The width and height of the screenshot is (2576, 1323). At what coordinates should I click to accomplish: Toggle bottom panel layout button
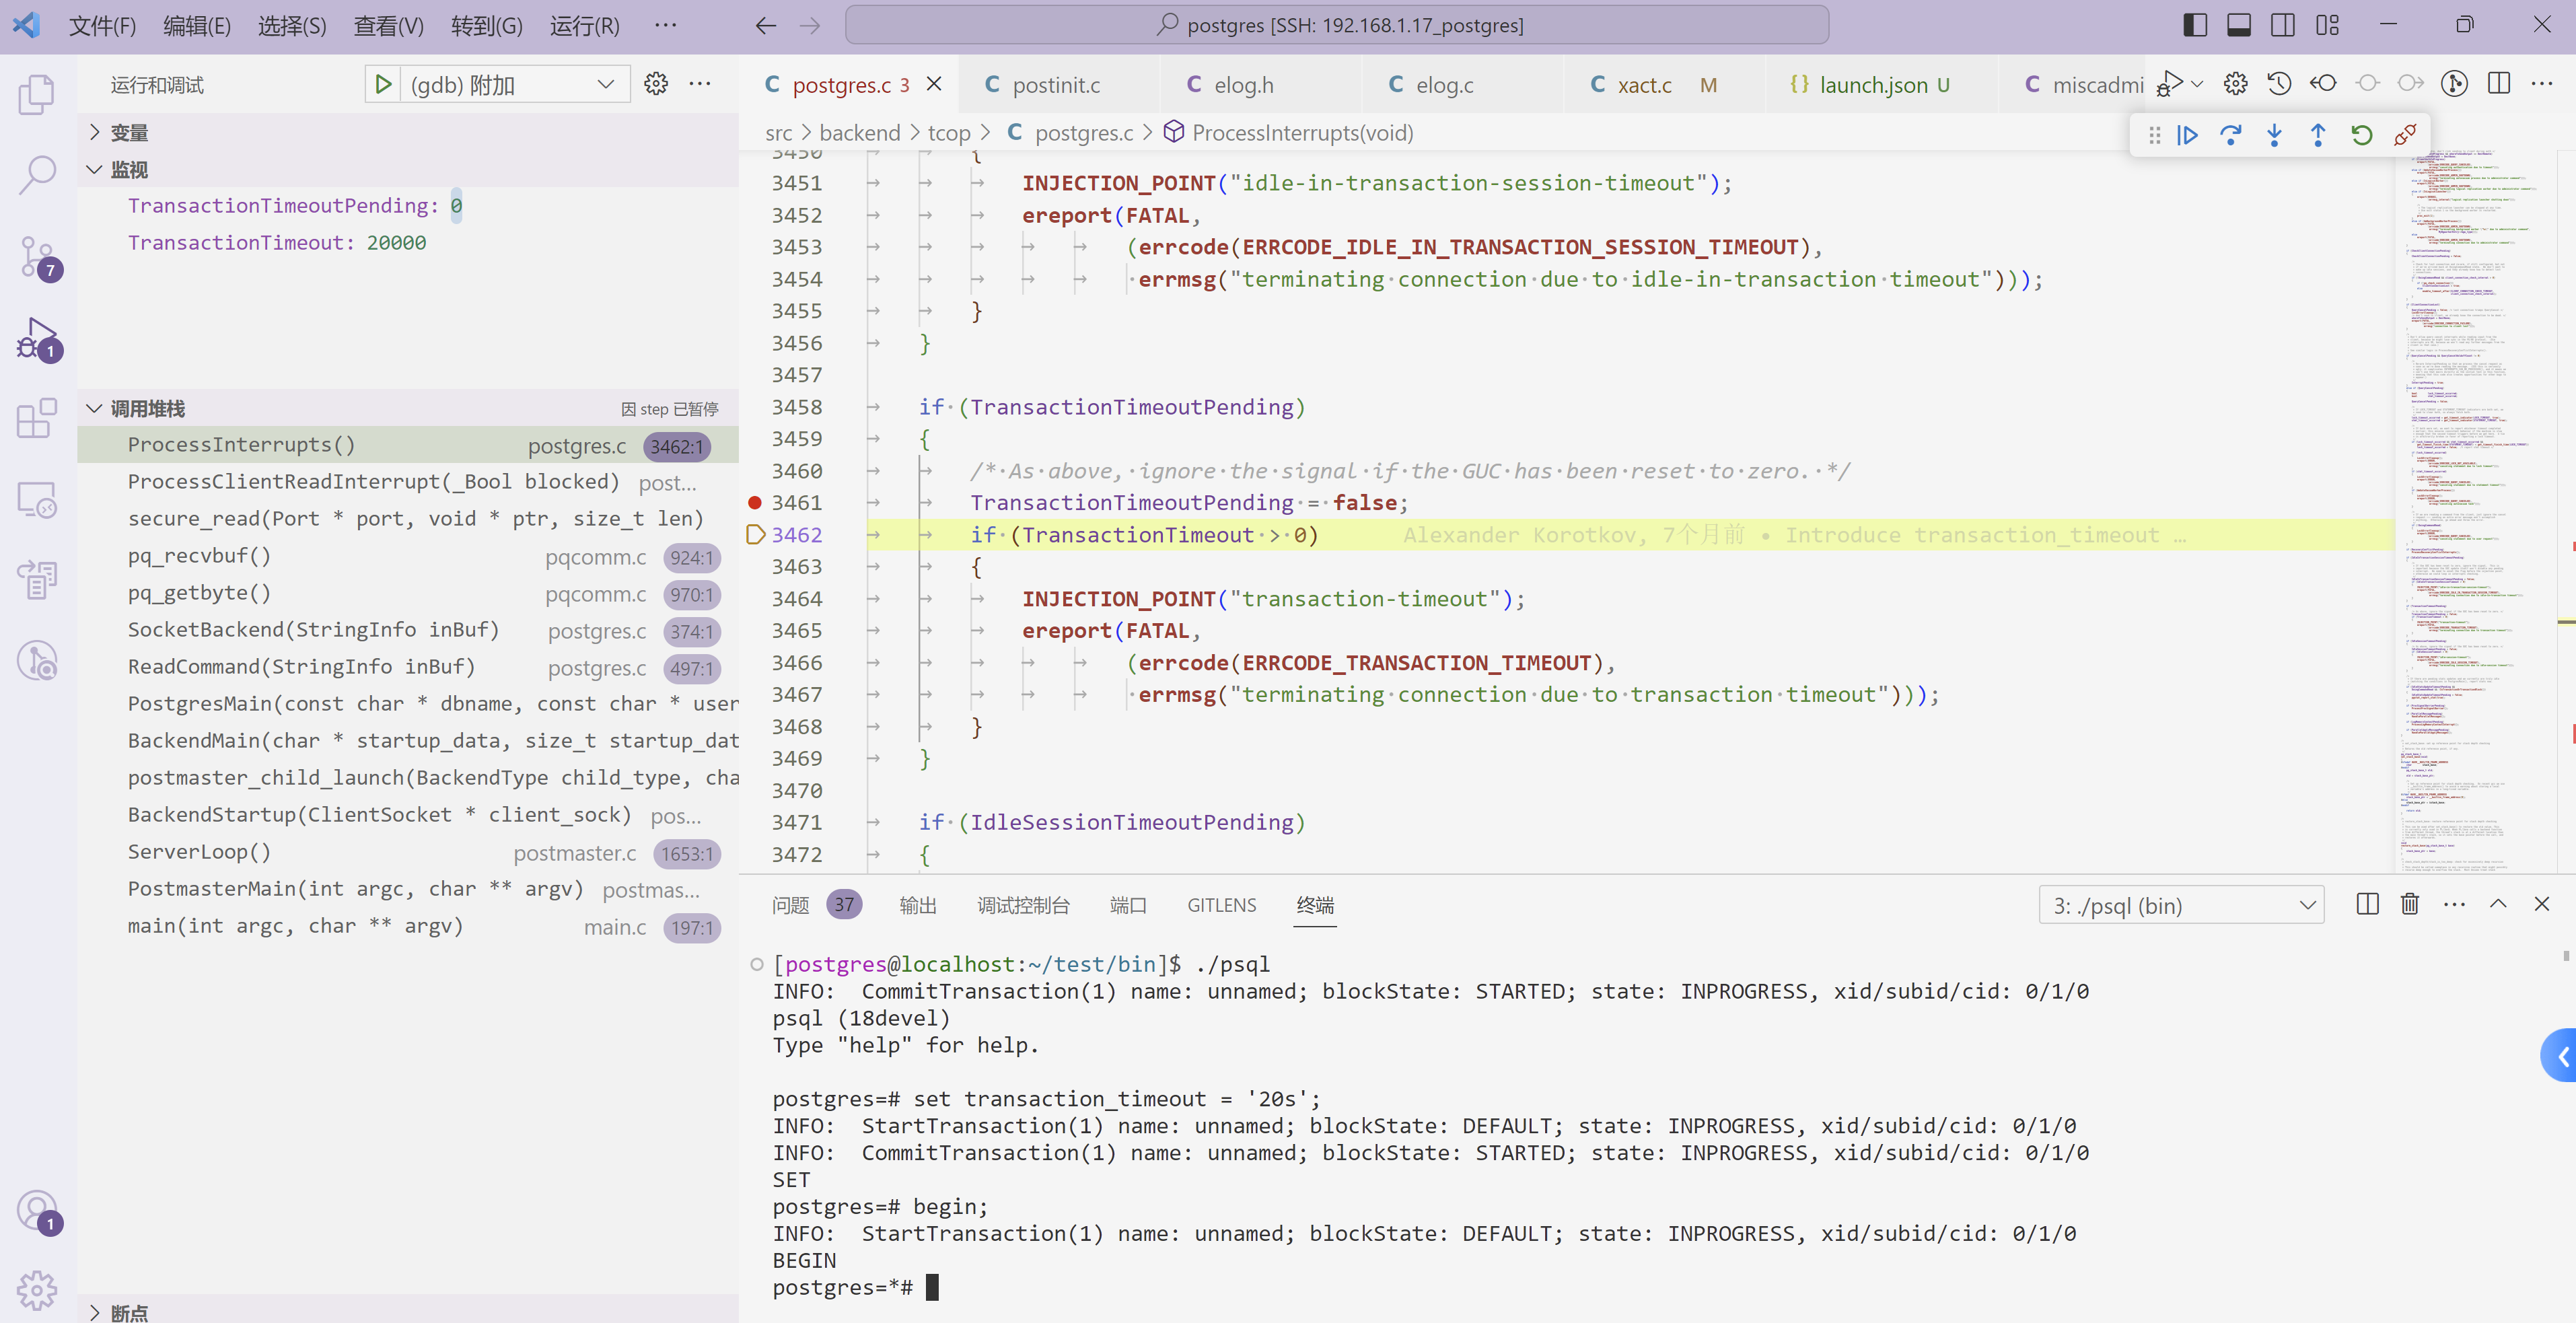pos(2238,25)
